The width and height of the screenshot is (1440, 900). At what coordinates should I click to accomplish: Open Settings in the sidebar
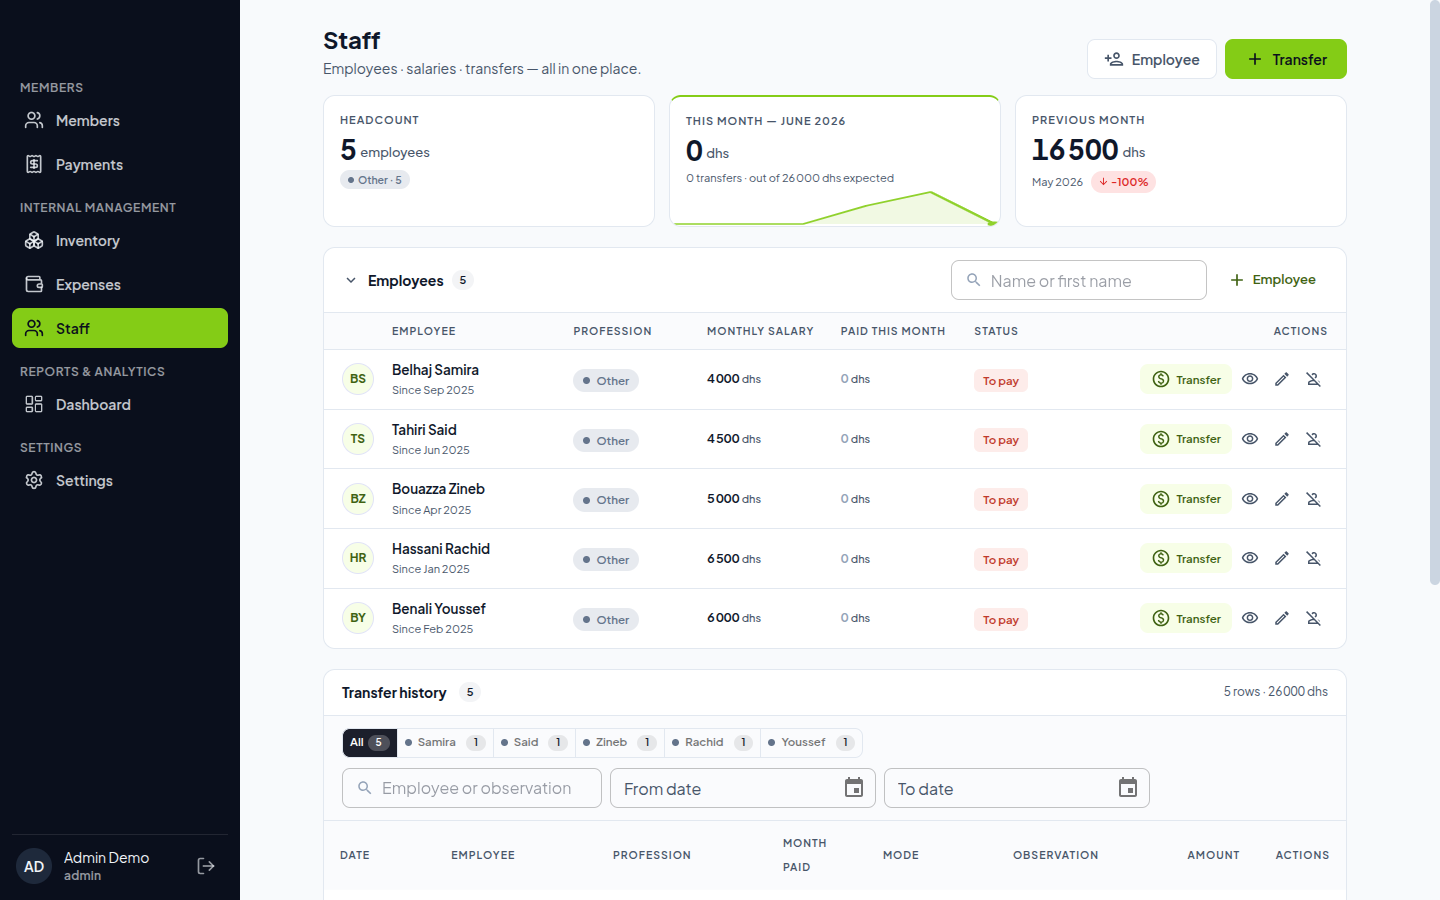pyautogui.click(x=120, y=480)
